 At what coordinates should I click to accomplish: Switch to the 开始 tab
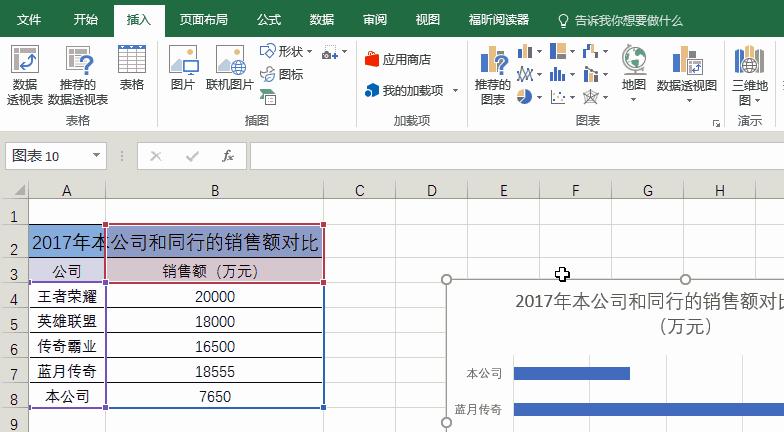pyautogui.click(x=86, y=20)
